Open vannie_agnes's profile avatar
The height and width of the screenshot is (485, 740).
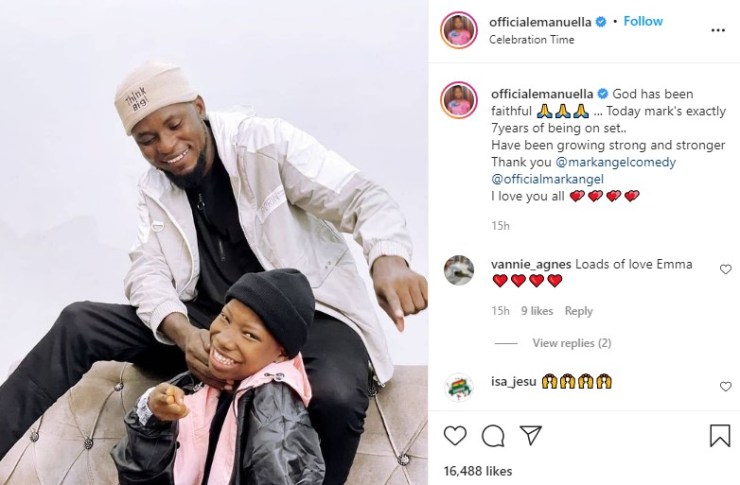click(459, 270)
